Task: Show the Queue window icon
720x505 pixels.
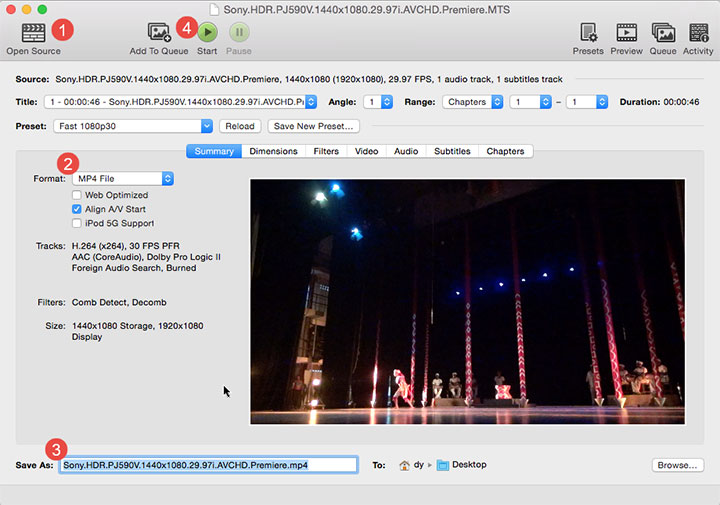Action: click(x=662, y=32)
